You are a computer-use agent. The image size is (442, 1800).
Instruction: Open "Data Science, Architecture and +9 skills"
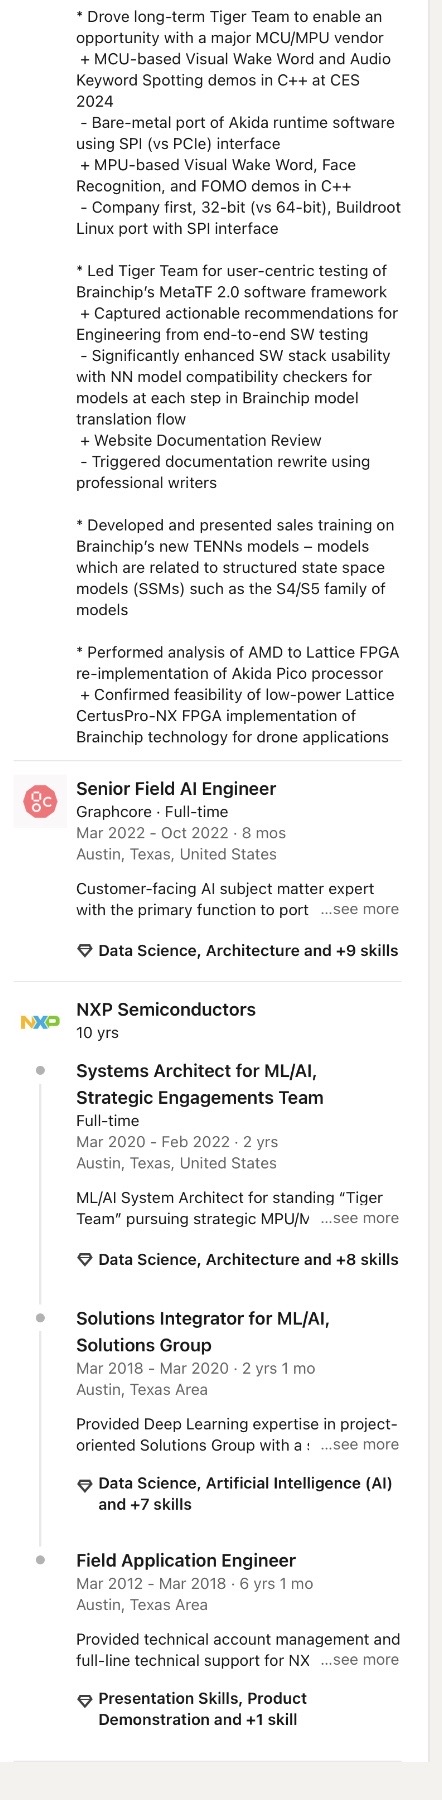tap(248, 951)
